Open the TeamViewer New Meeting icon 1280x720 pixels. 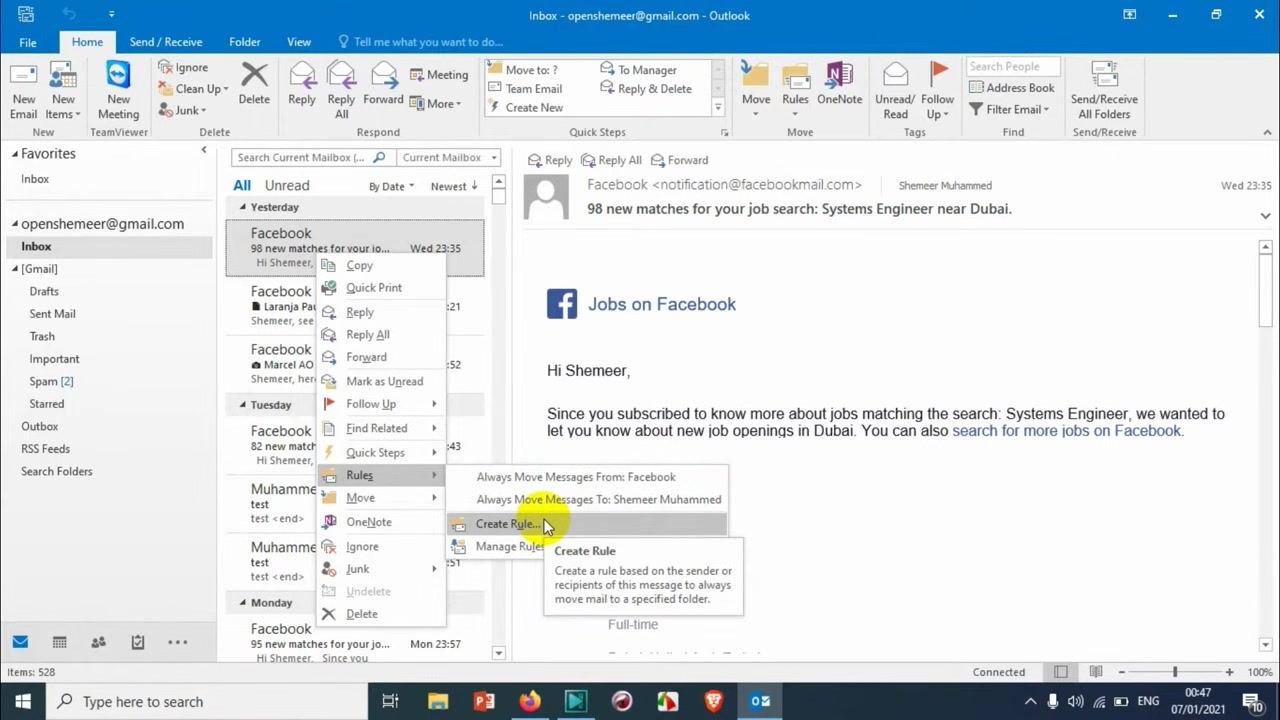tap(118, 90)
